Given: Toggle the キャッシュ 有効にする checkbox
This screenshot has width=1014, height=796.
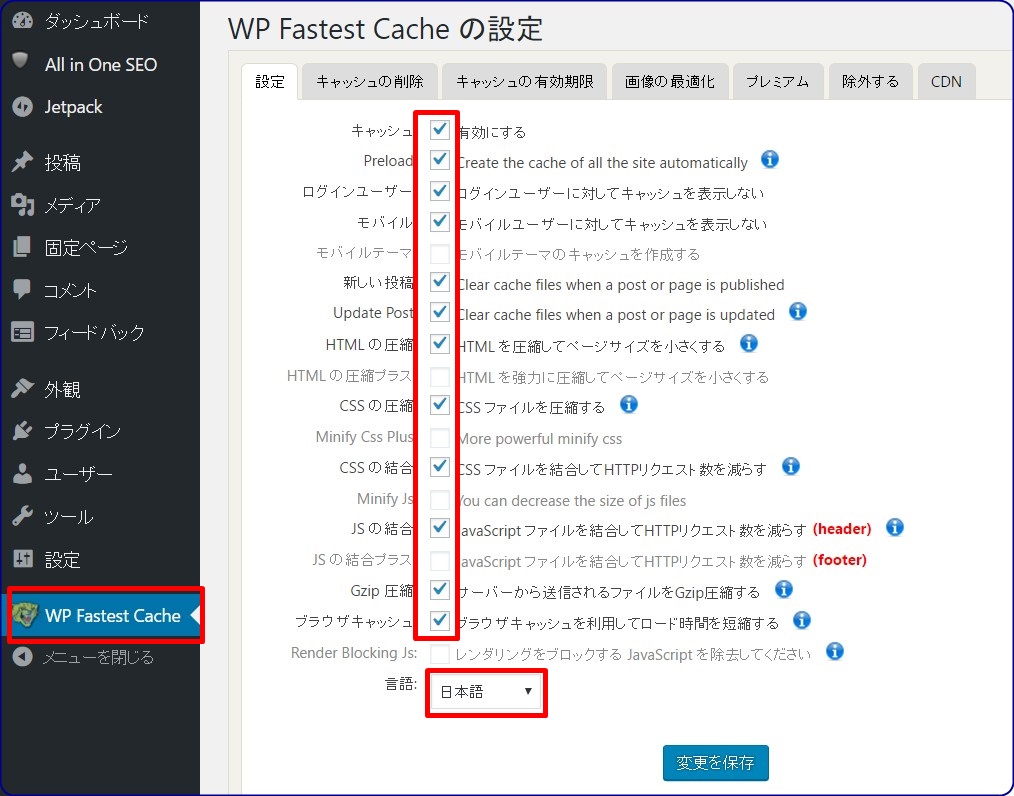Looking at the screenshot, I should pos(440,130).
